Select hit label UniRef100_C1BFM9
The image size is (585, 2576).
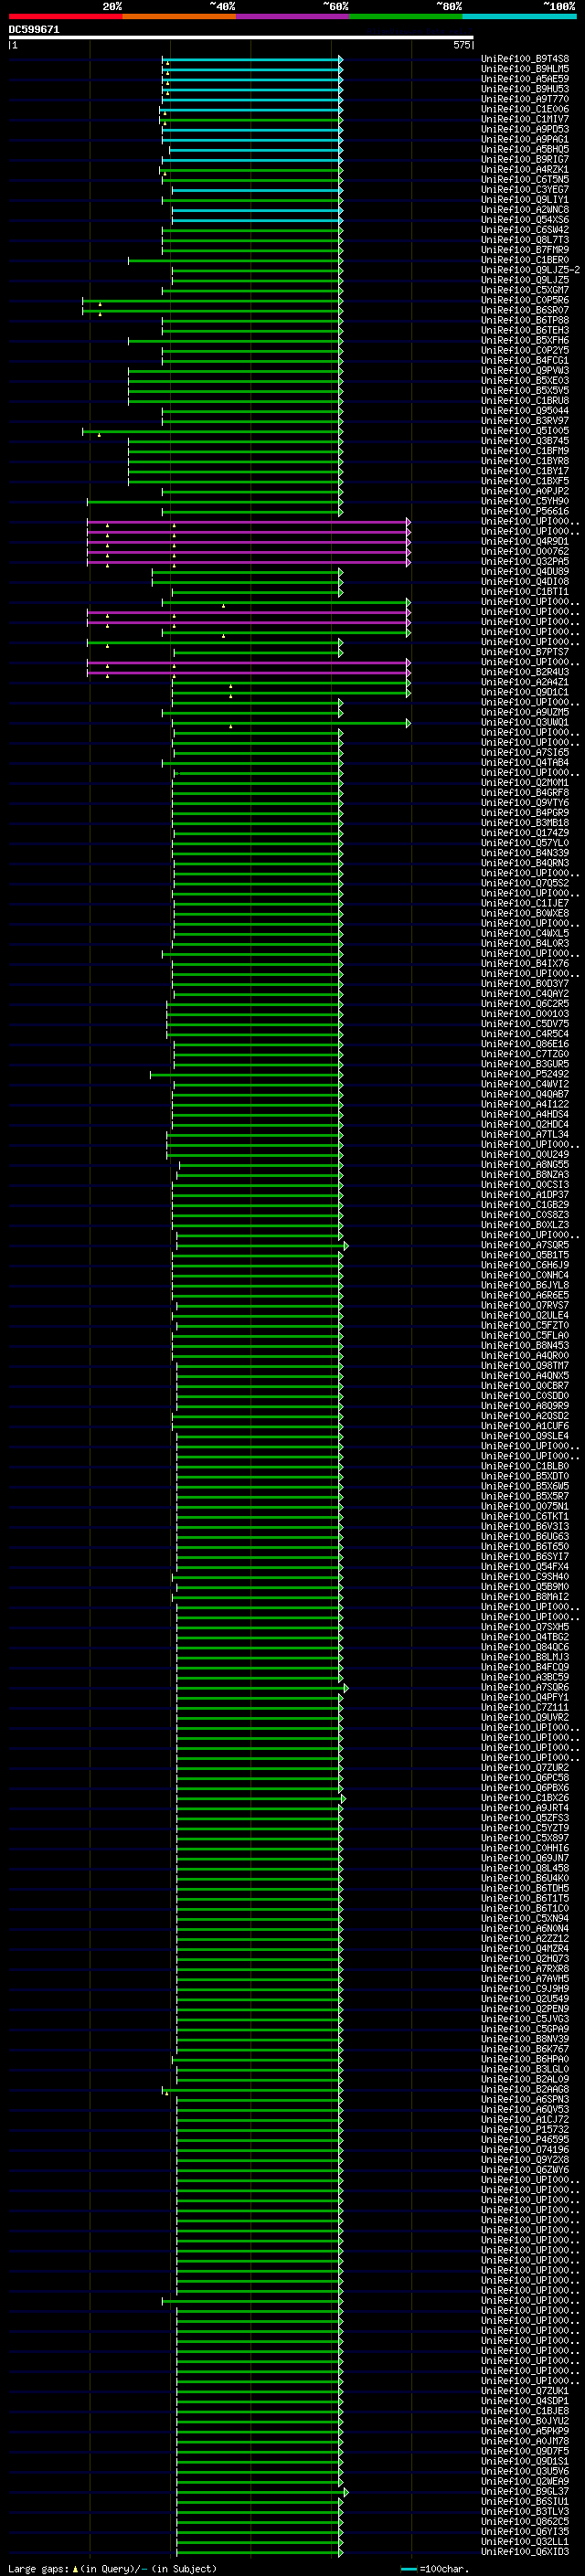pos(525,450)
